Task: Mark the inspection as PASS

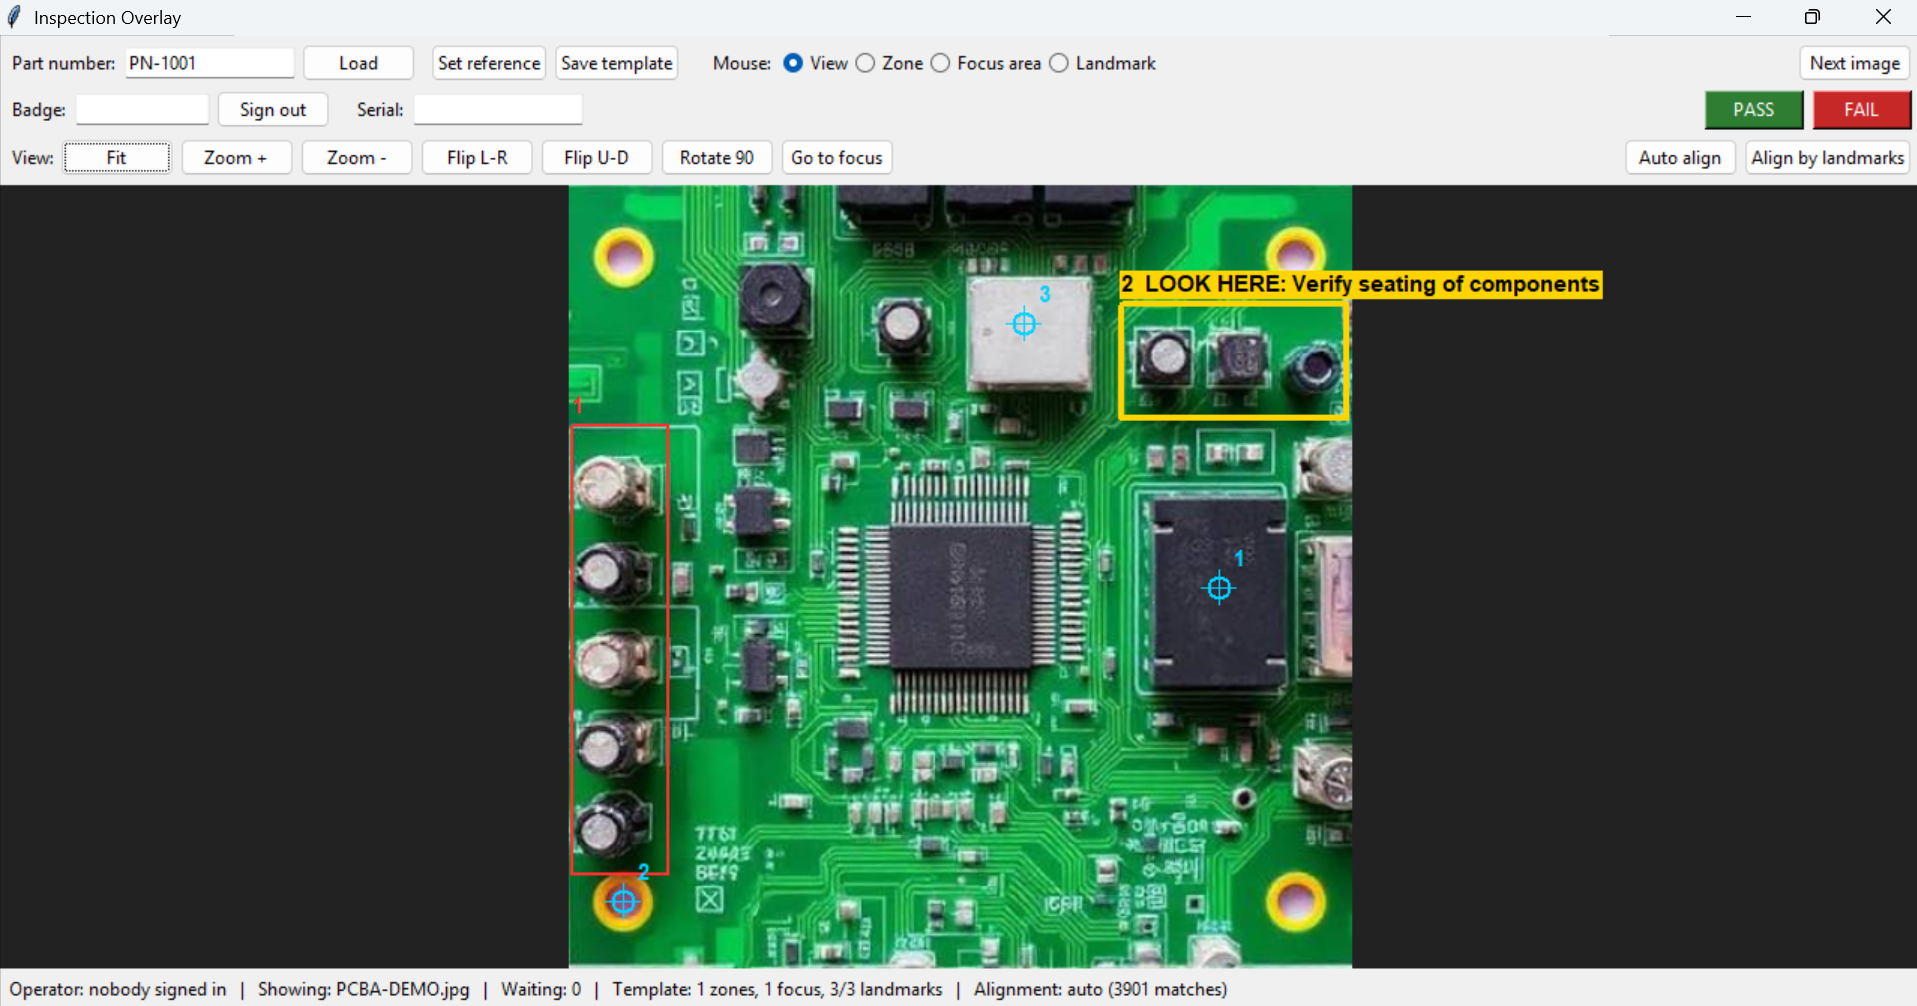Action: point(1754,110)
